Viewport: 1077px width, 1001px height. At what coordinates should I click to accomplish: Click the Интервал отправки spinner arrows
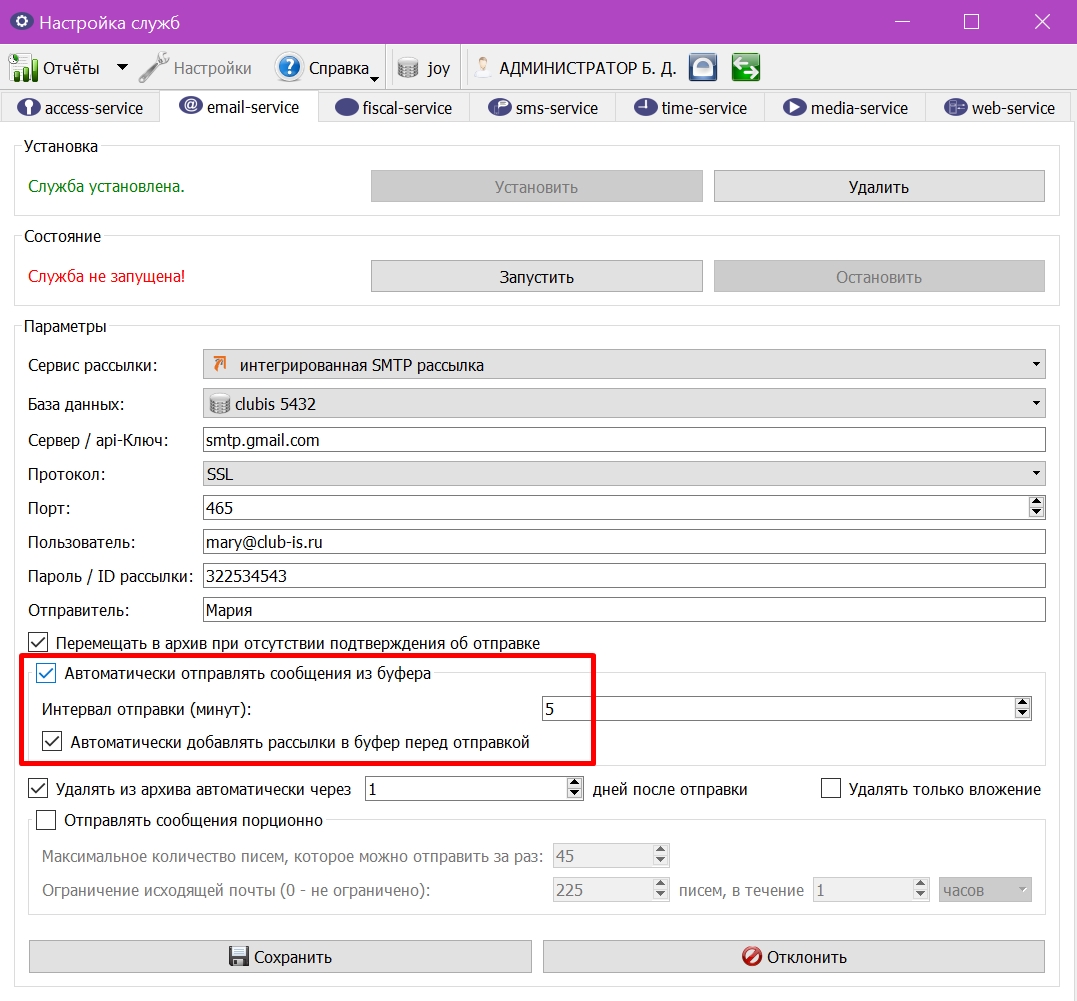1023,708
